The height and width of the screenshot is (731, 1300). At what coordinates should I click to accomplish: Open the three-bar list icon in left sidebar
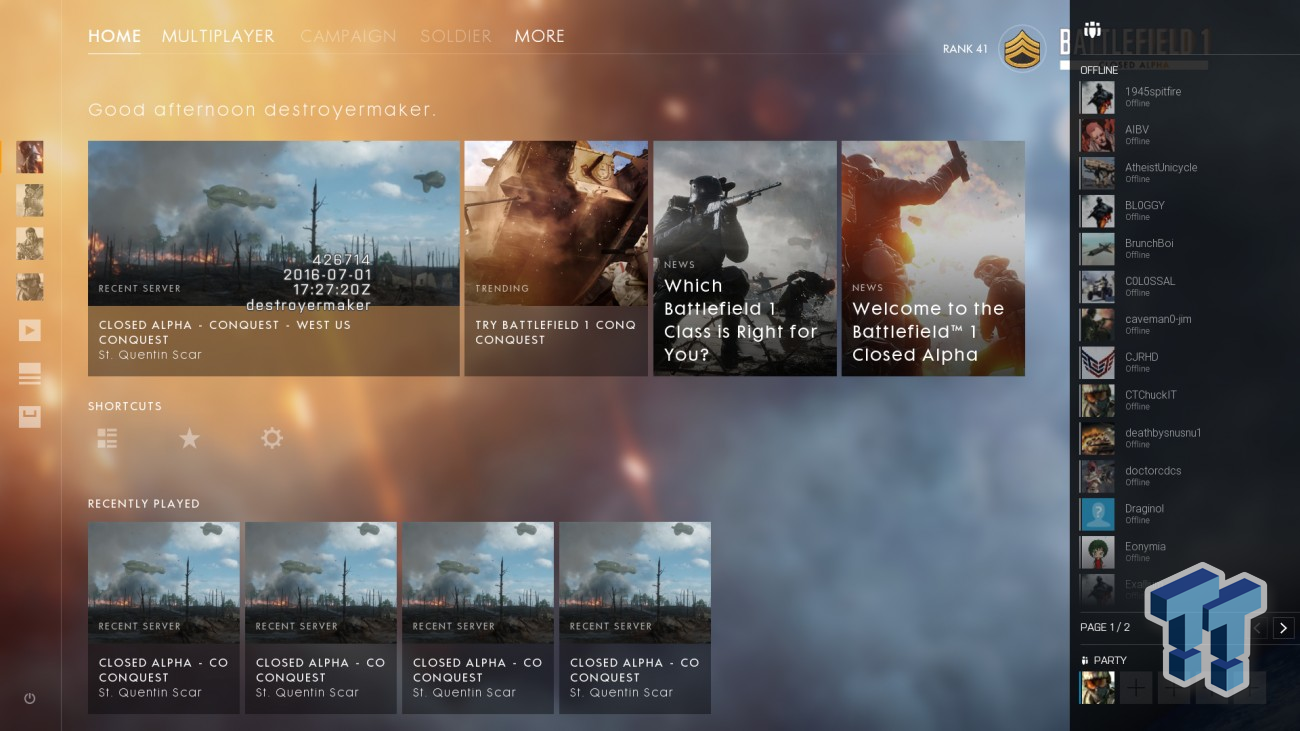coord(30,375)
